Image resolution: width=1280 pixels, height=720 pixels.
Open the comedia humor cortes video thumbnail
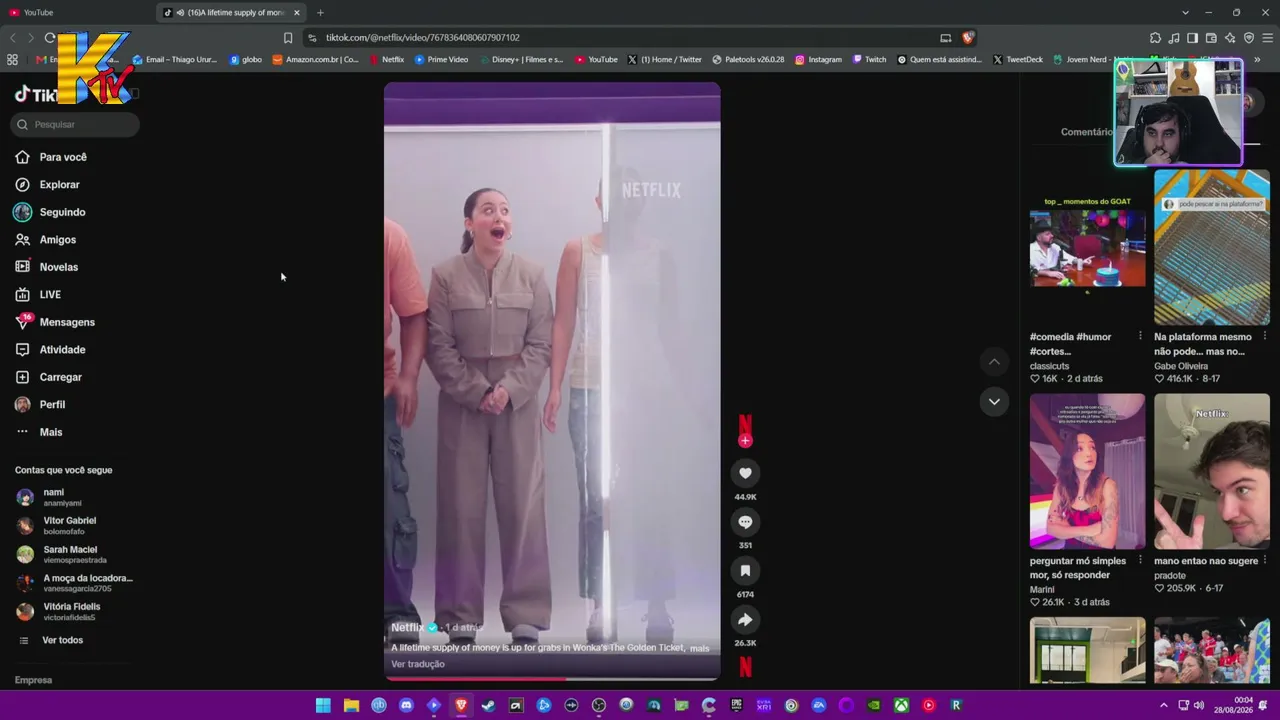(1088, 248)
